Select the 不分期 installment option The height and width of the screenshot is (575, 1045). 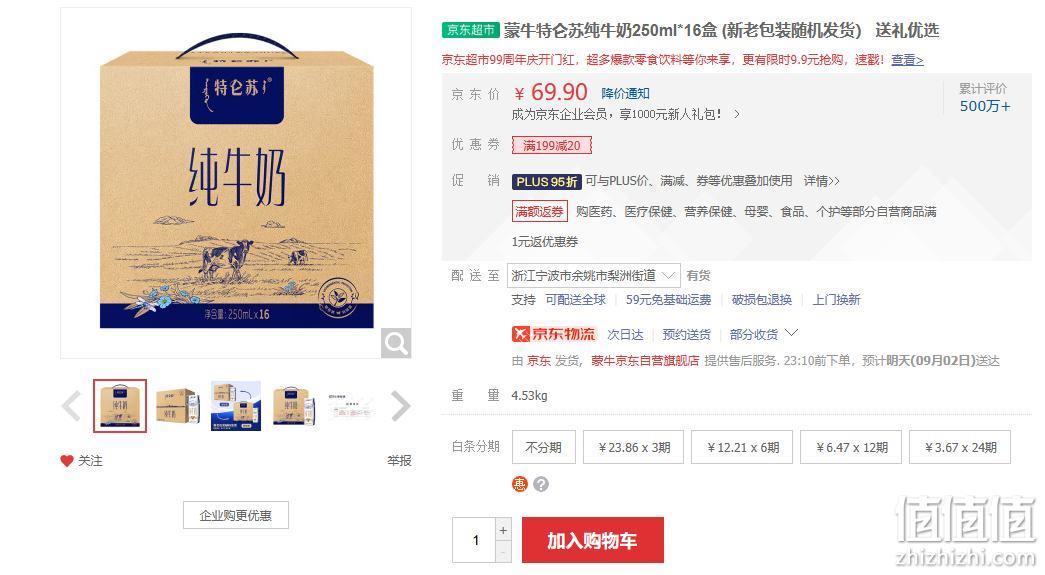543,447
